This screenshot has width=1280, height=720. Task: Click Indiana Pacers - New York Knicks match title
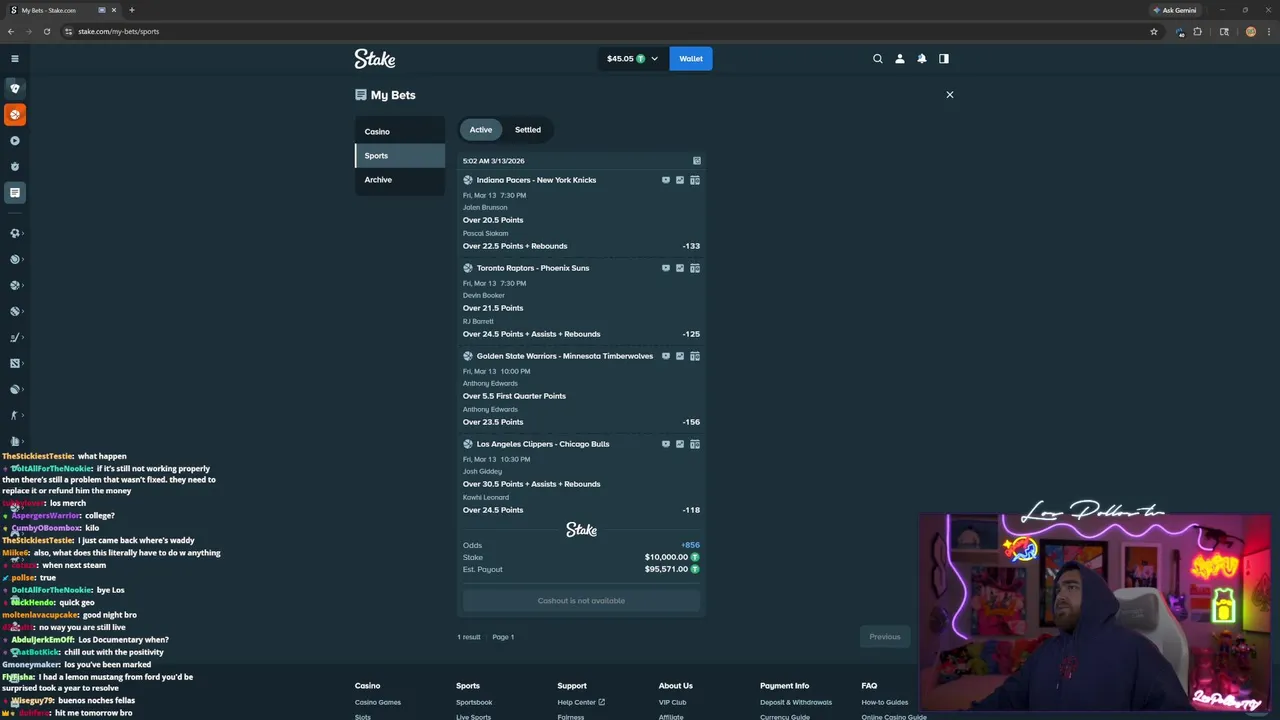536,180
